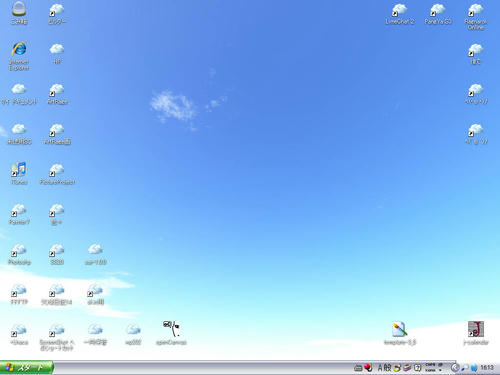This screenshot has height=375, width=500.
Task: Open the ScreenShot shortcut icon
Action: tap(57, 329)
